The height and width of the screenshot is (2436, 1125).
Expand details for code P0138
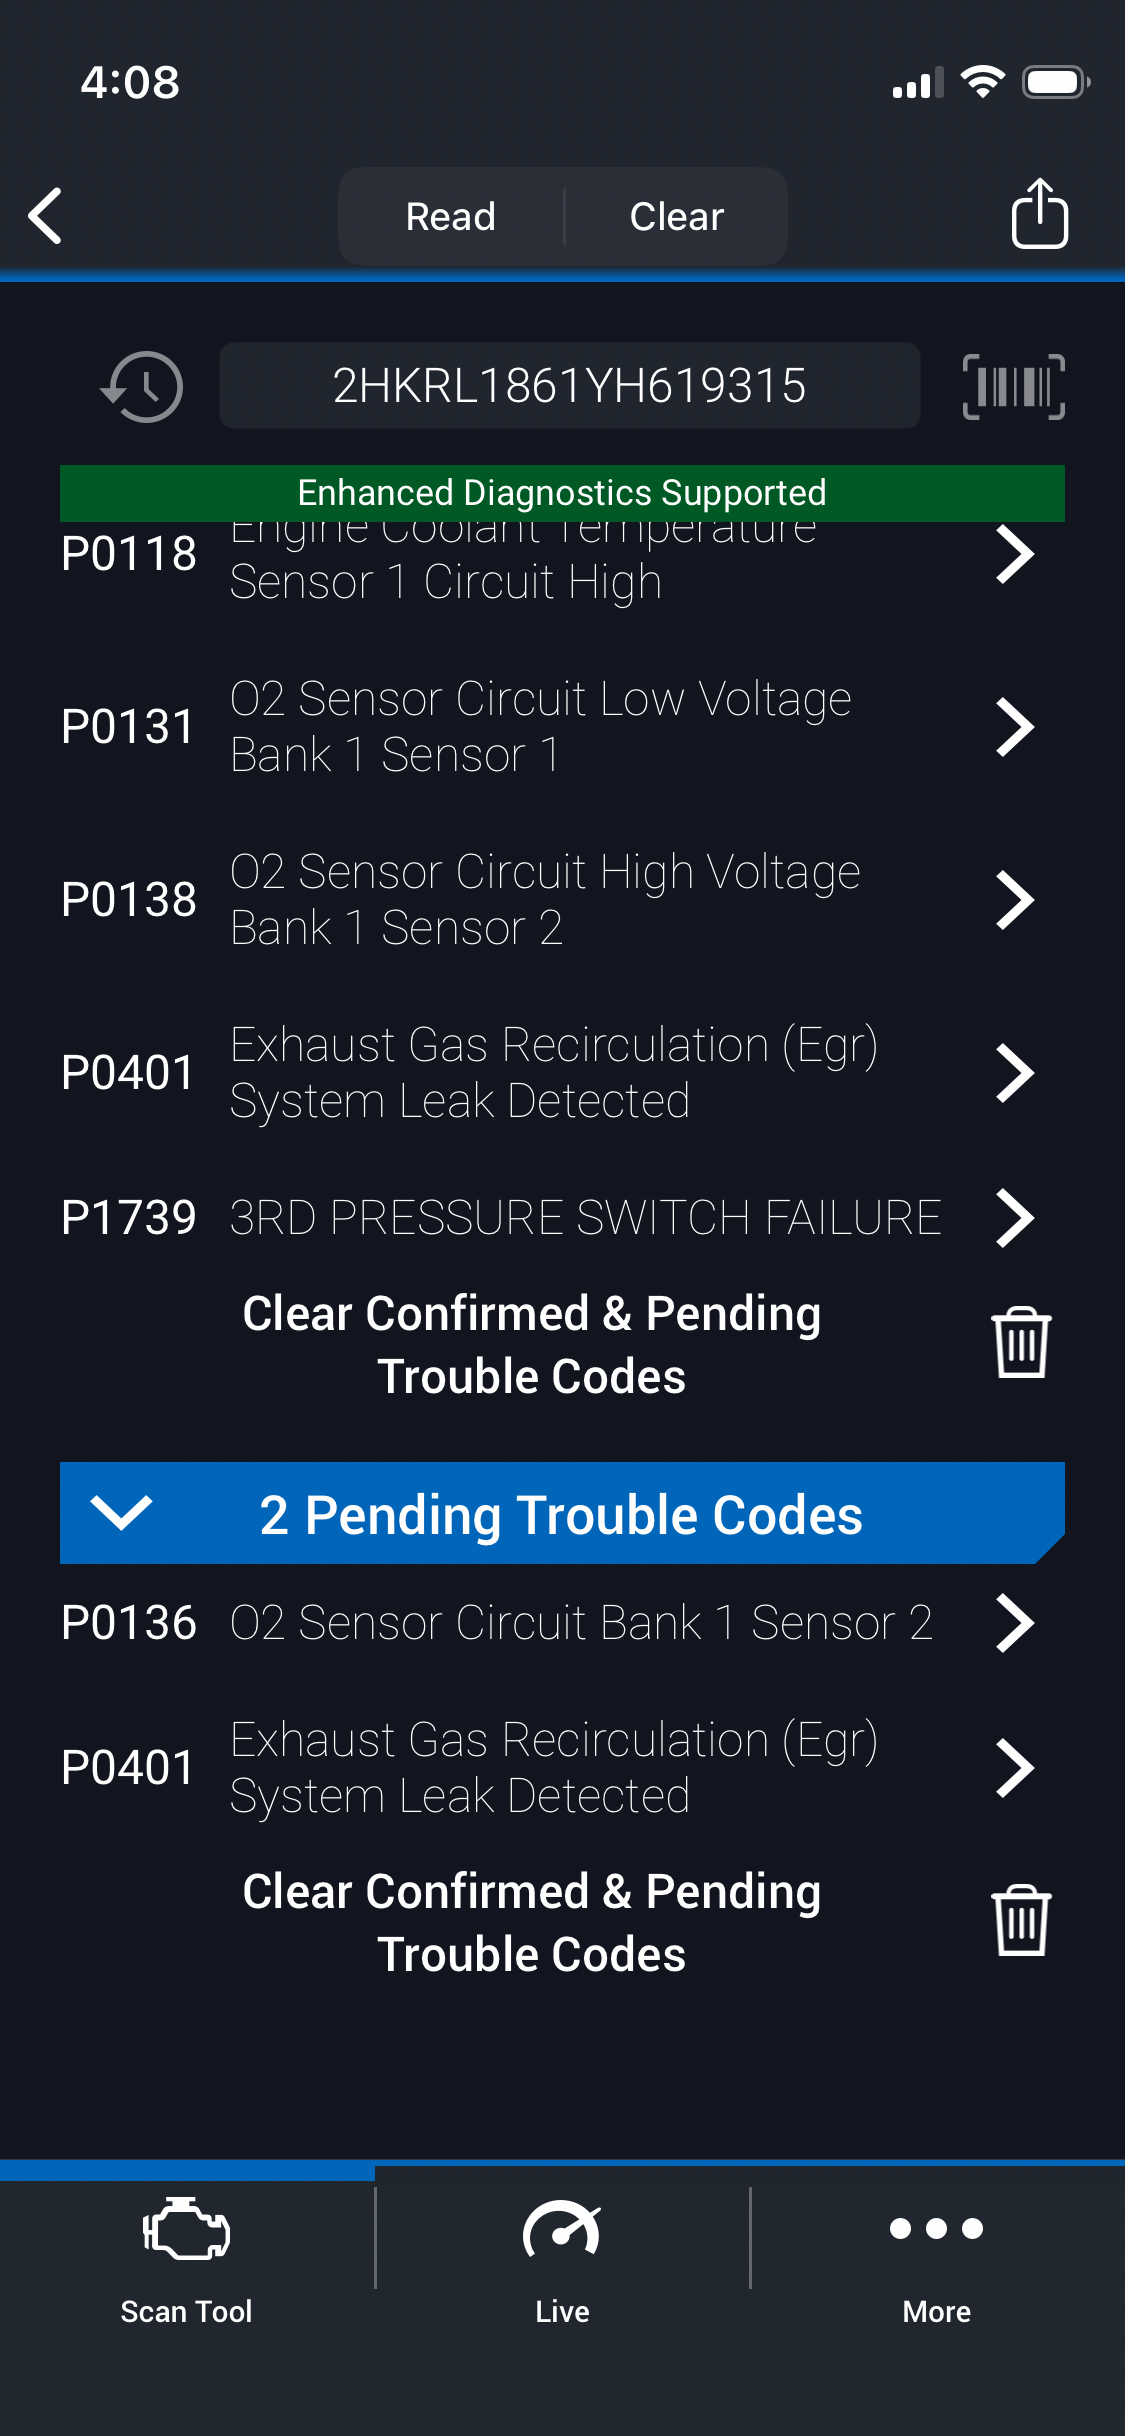point(1014,900)
